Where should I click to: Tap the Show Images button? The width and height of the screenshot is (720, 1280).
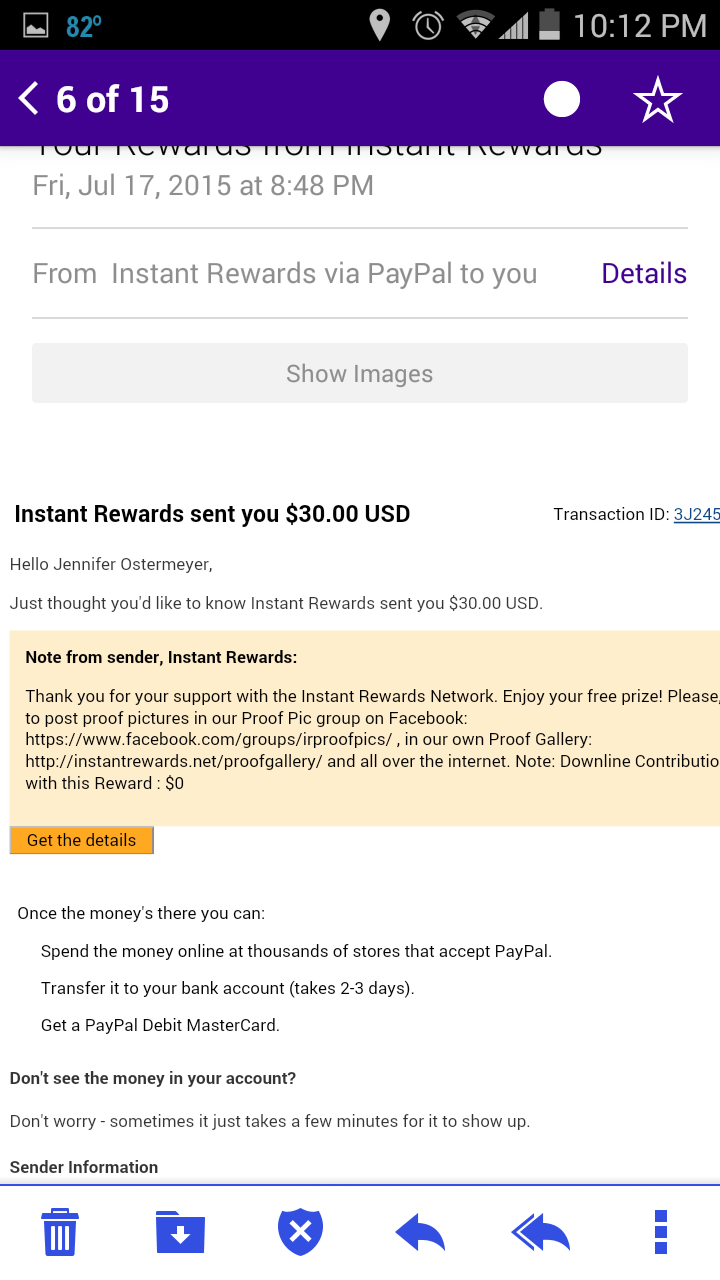[360, 373]
